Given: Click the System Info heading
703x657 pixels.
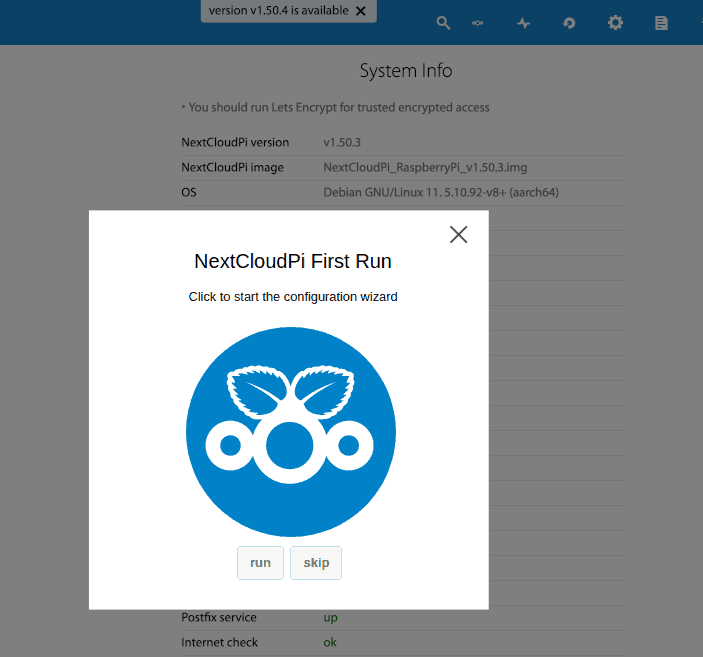Looking at the screenshot, I should pos(405,71).
